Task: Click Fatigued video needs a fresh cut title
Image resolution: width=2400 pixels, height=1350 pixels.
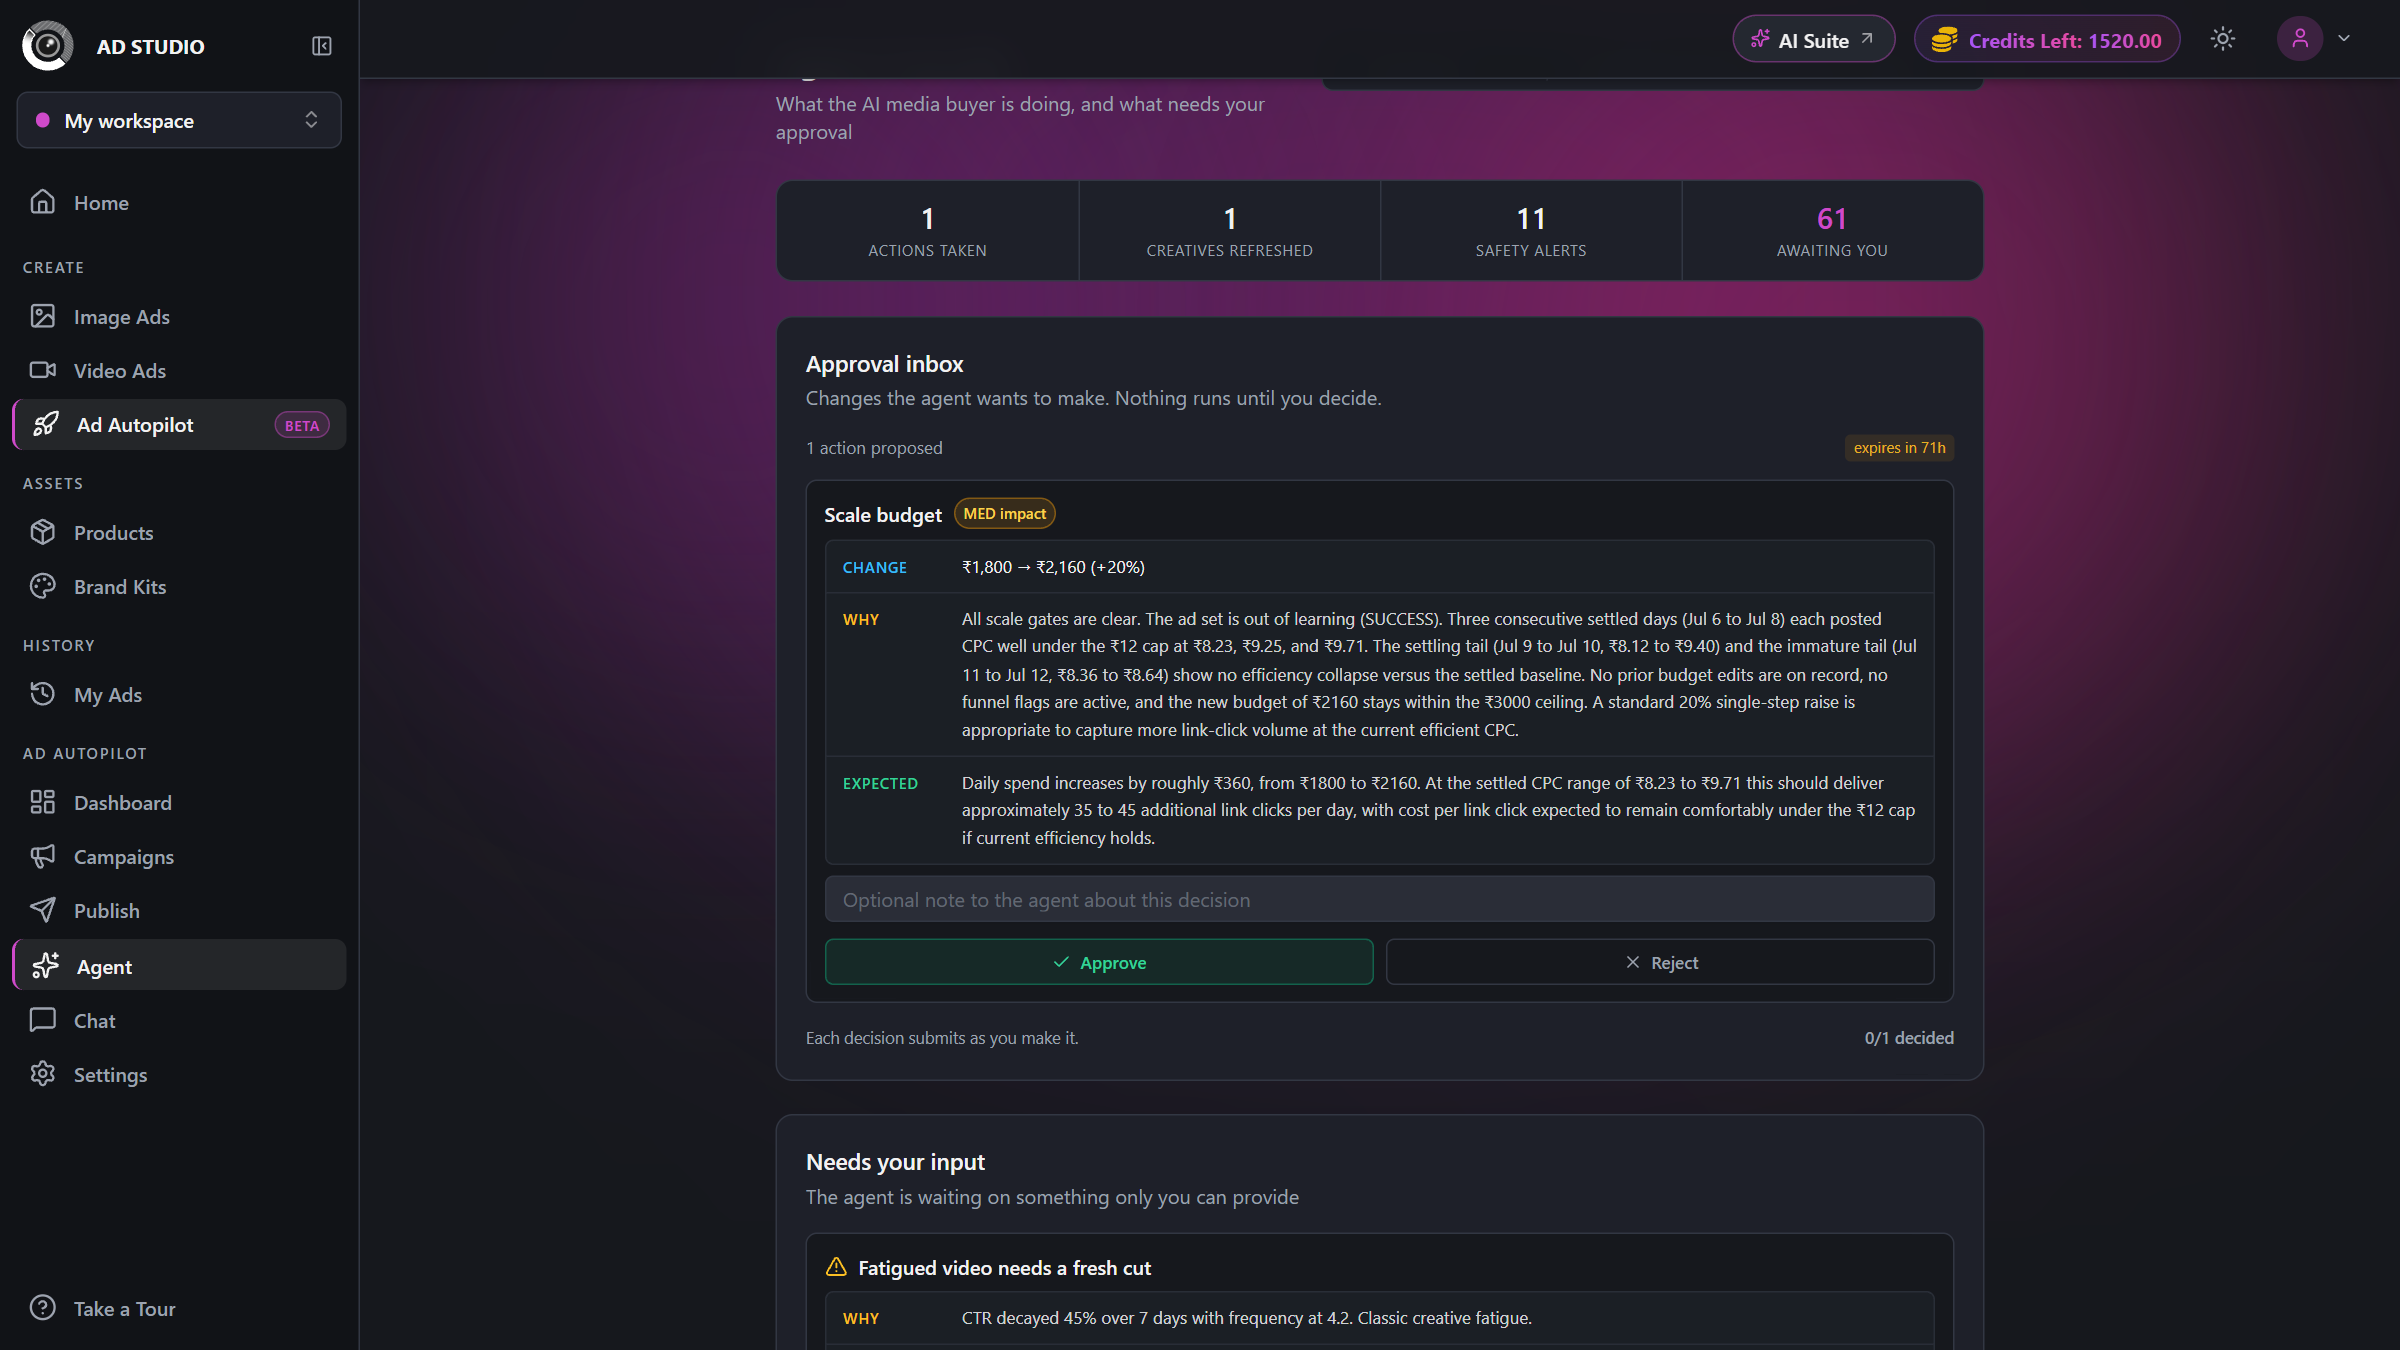Action: 1004,1267
